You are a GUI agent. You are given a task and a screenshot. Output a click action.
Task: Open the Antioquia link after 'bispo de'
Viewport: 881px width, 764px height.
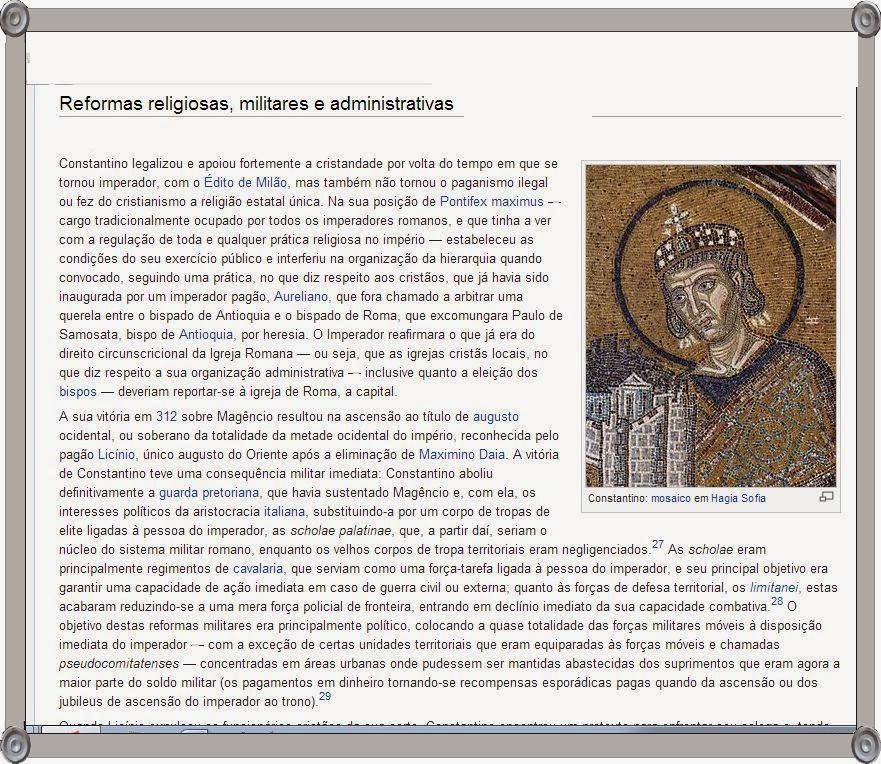tap(206, 335)
